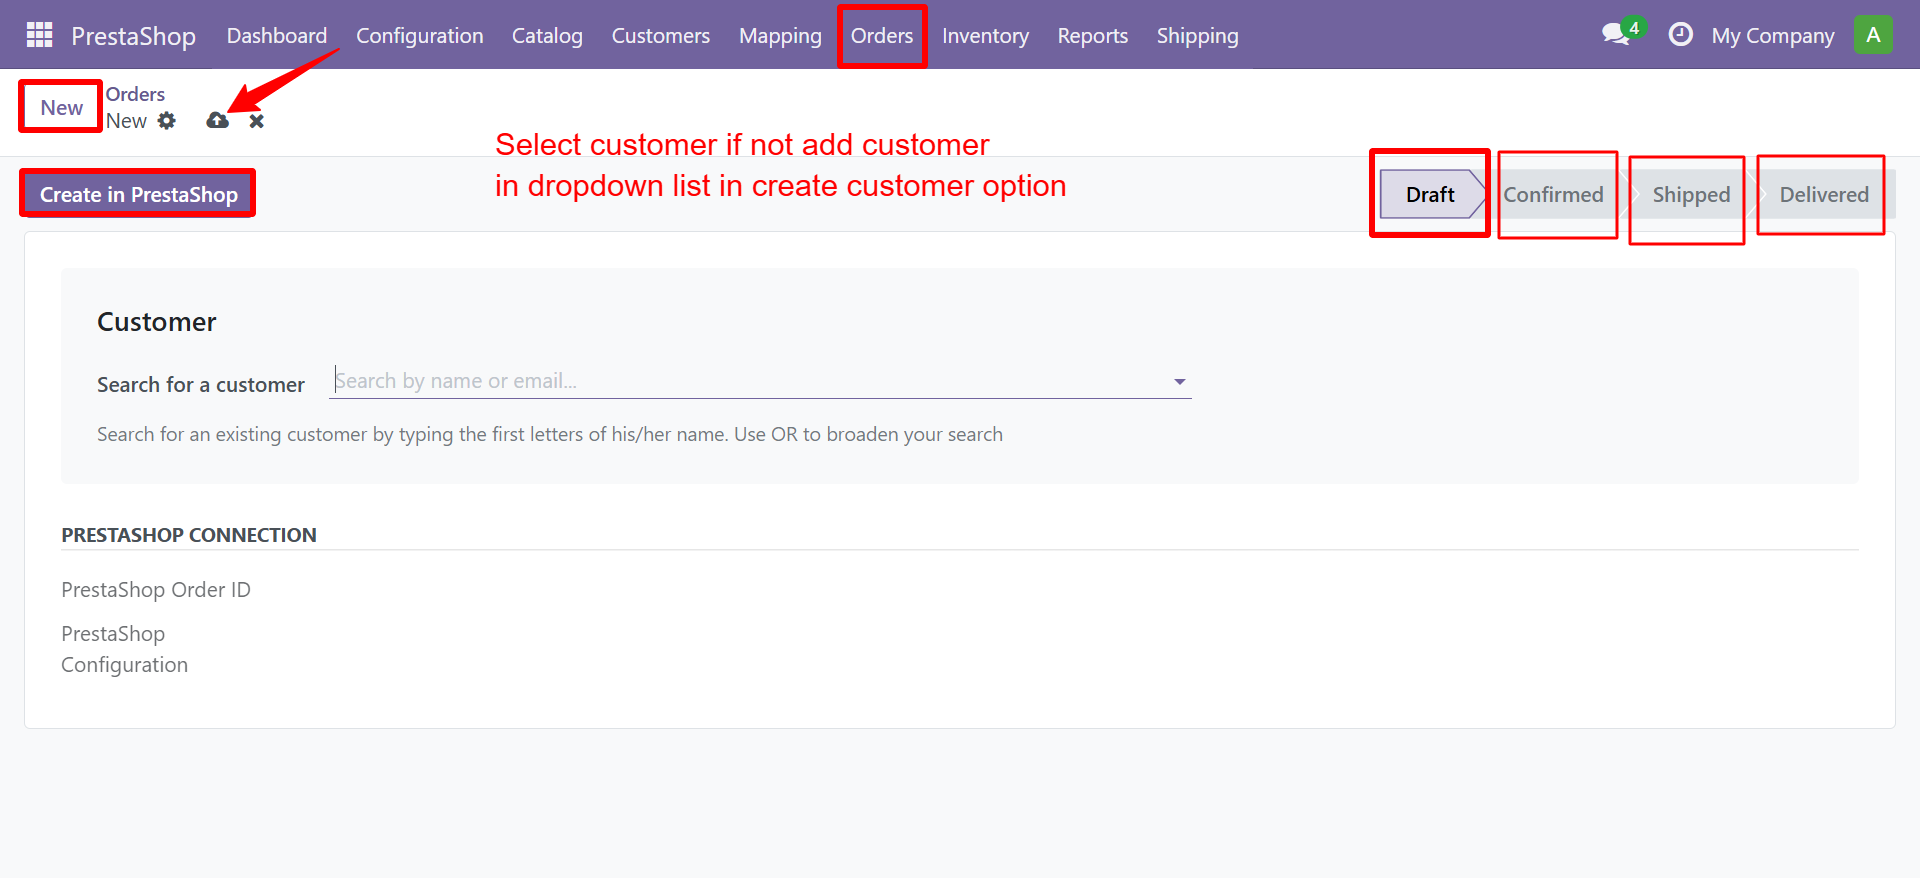Open the chat messages icon with badge

1621,33
